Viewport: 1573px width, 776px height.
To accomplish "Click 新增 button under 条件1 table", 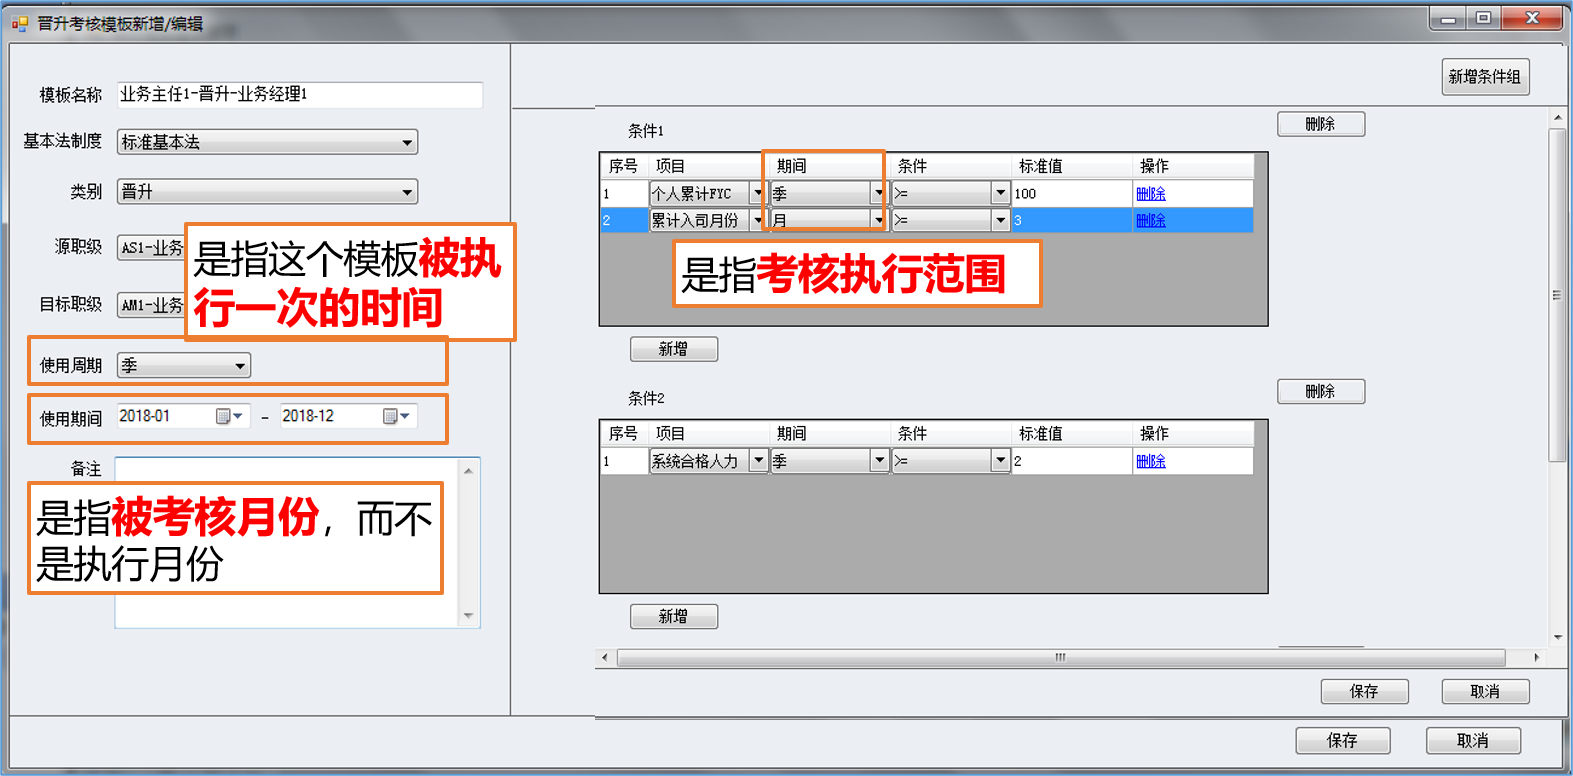I will tap(673, 349).
